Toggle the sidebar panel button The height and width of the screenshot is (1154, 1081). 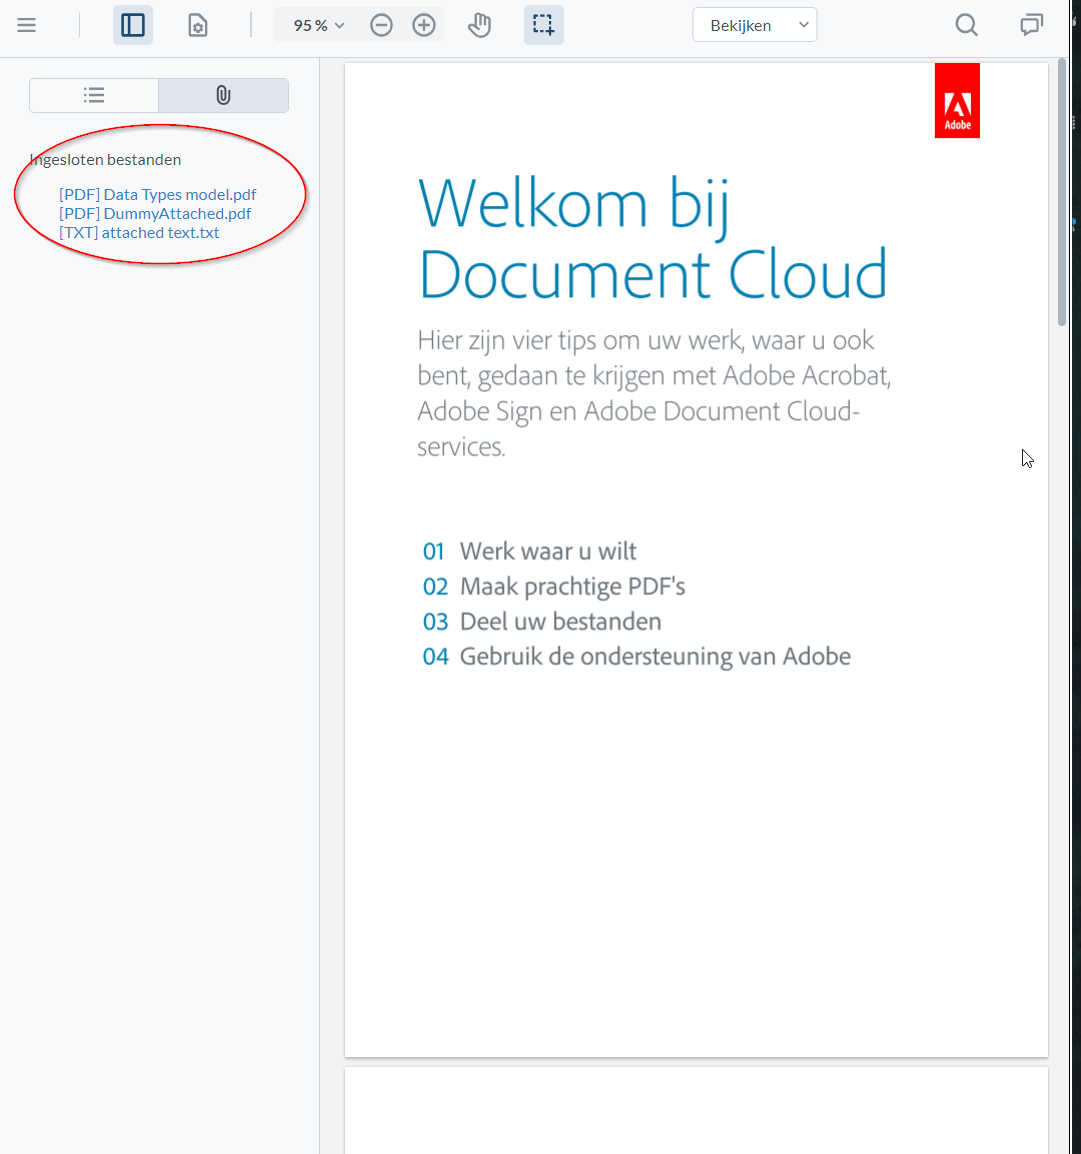point(133,26)
